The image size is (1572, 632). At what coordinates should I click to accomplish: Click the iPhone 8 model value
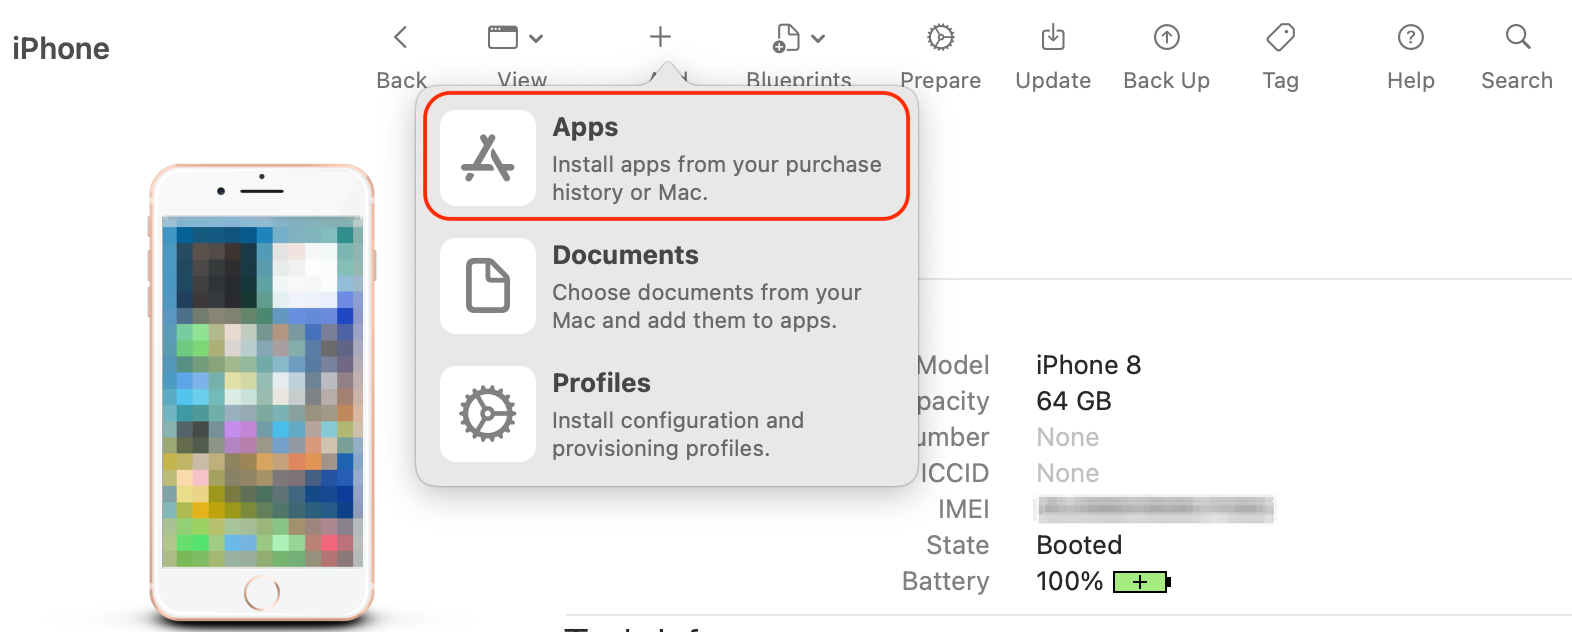tap(1088, 365)
